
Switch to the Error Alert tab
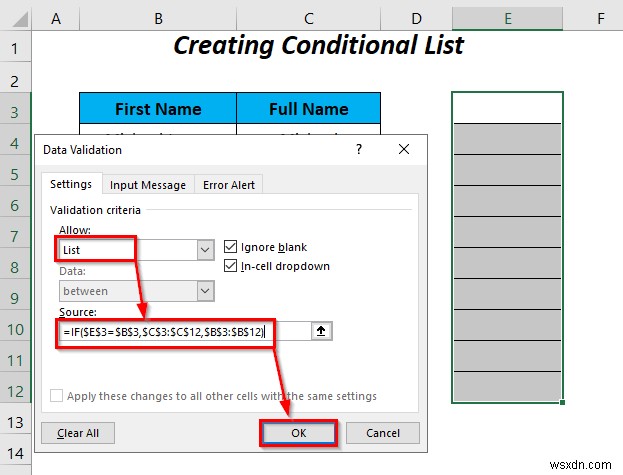point(229,185)
